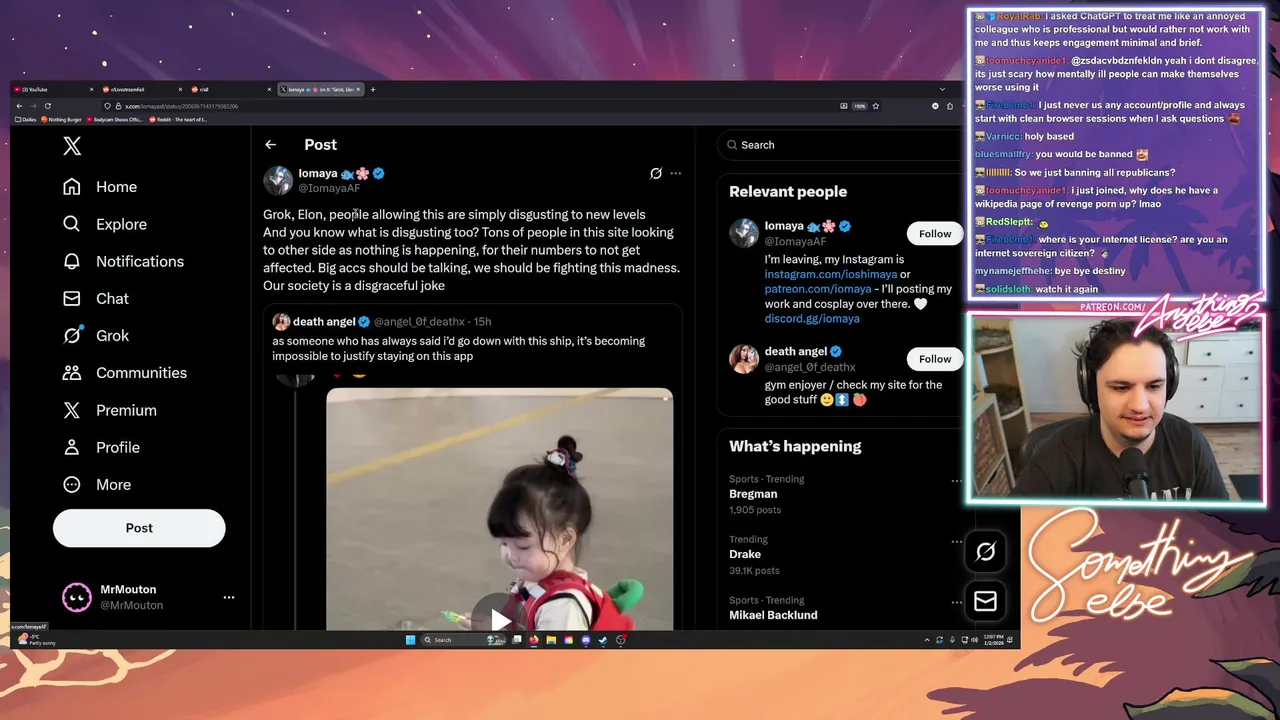Follow lomaya in Relevant people
The height and width of the screenshot is (720, 1280).
click(x=935, y=234)
